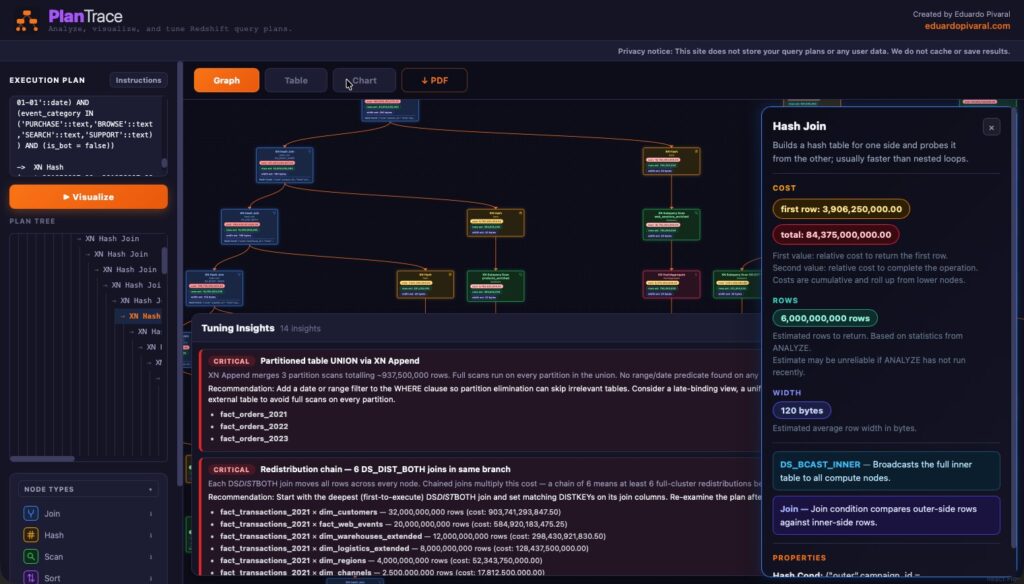The width and height of the screenshot is (1024, 584).
Task: Click the PlanTrace logo icon
Action: coord(27,20)
